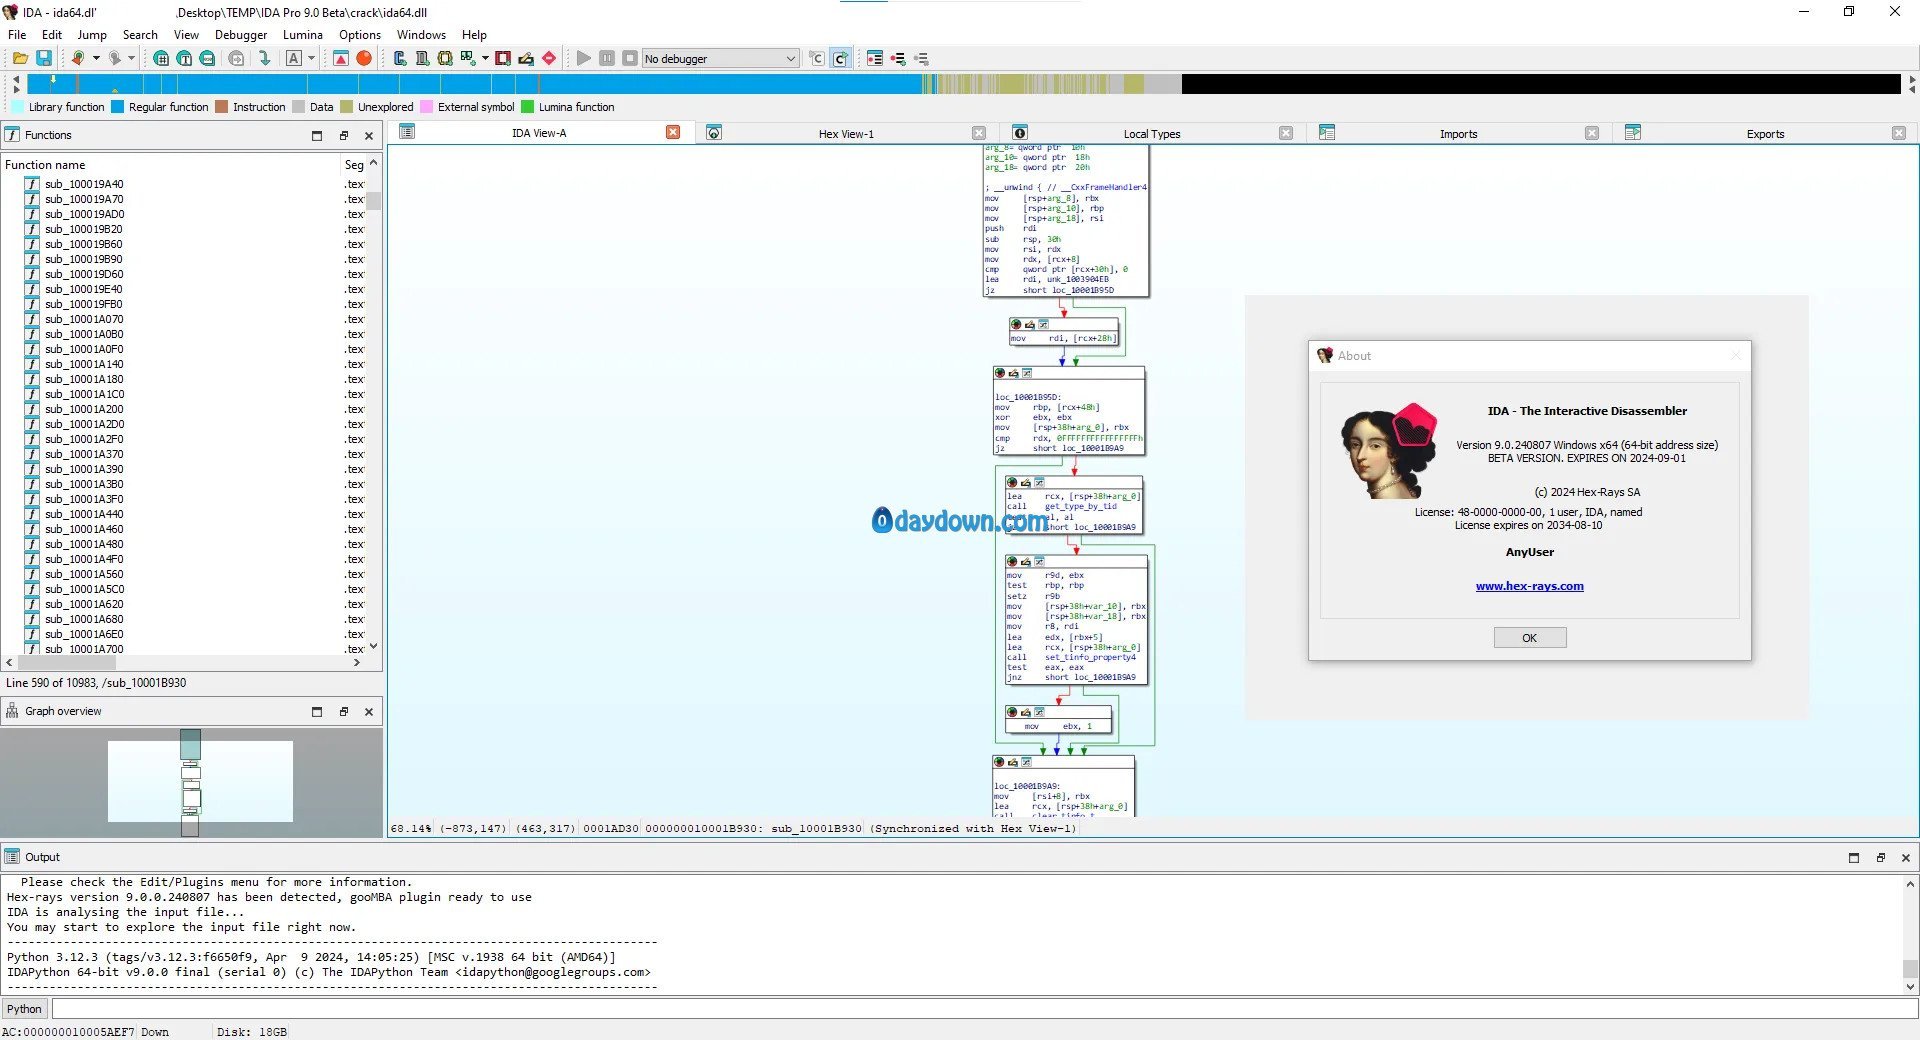Click the gray 'C' trace toolbar icon

point(817,59)
